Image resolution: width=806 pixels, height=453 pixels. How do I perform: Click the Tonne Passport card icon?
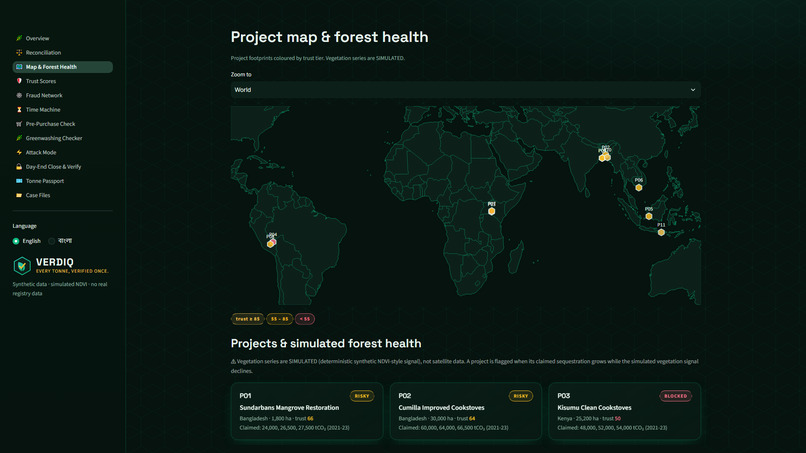(19, 181)
